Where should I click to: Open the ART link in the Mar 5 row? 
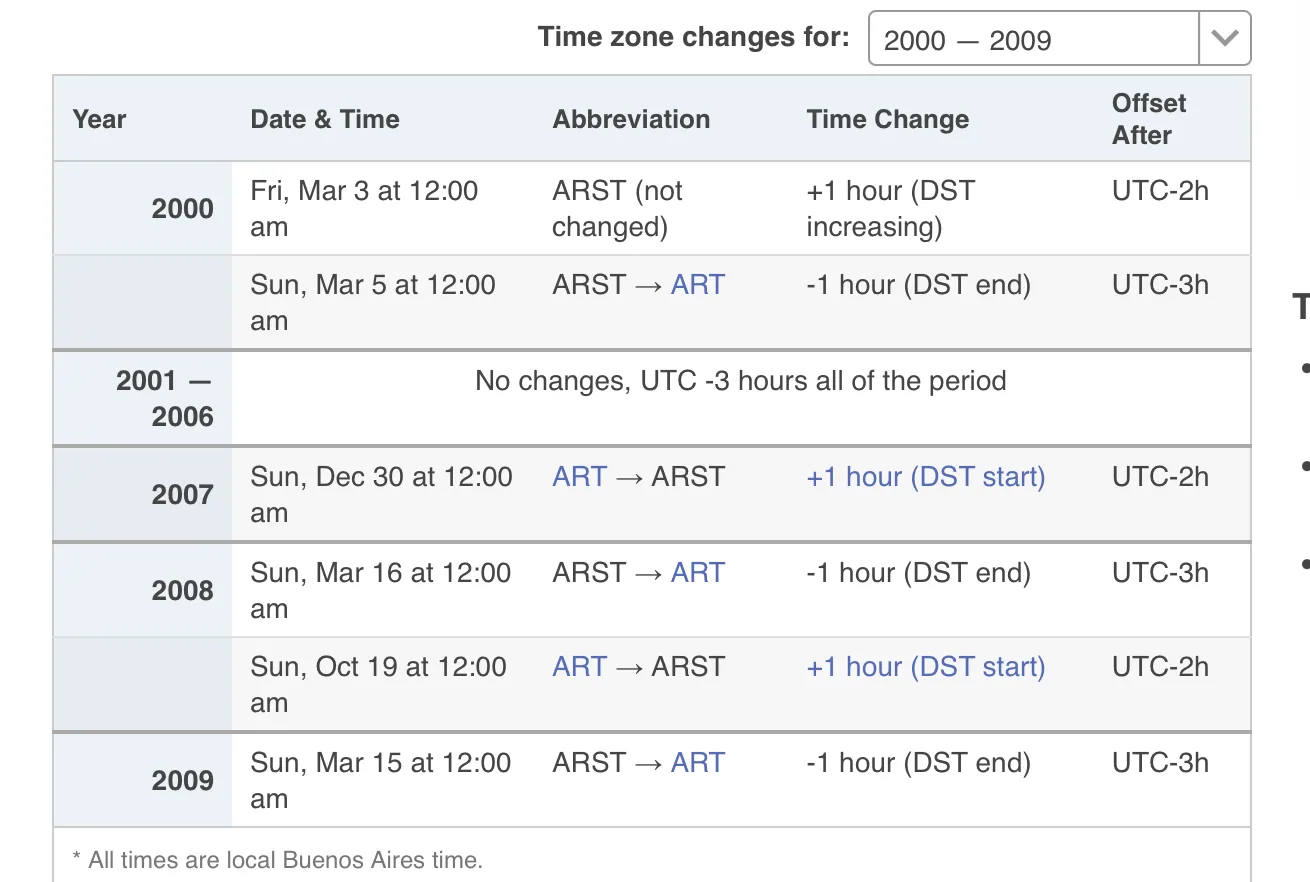click(697, 285)
